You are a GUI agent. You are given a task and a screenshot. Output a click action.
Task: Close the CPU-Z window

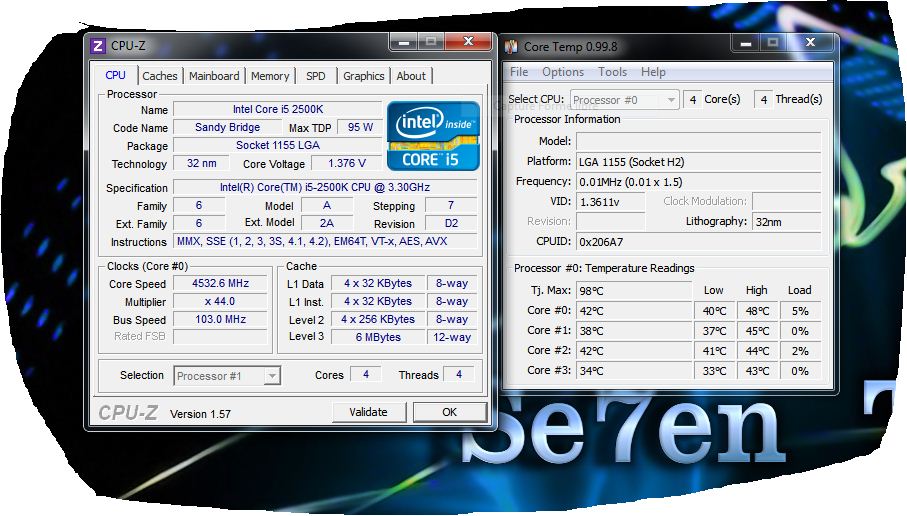tap(468, 42)
